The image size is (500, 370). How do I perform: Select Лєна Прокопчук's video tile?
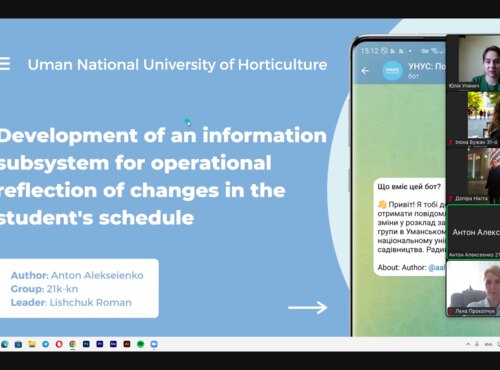(x=473, y=288)
